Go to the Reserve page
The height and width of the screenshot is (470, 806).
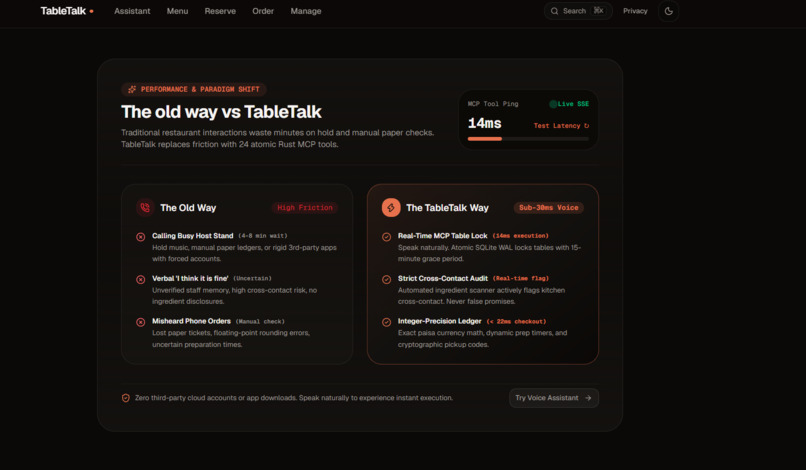point(220,11)
